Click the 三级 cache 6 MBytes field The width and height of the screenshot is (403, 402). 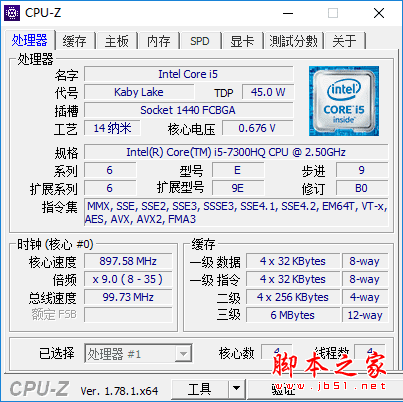click(x=293, y=315)
